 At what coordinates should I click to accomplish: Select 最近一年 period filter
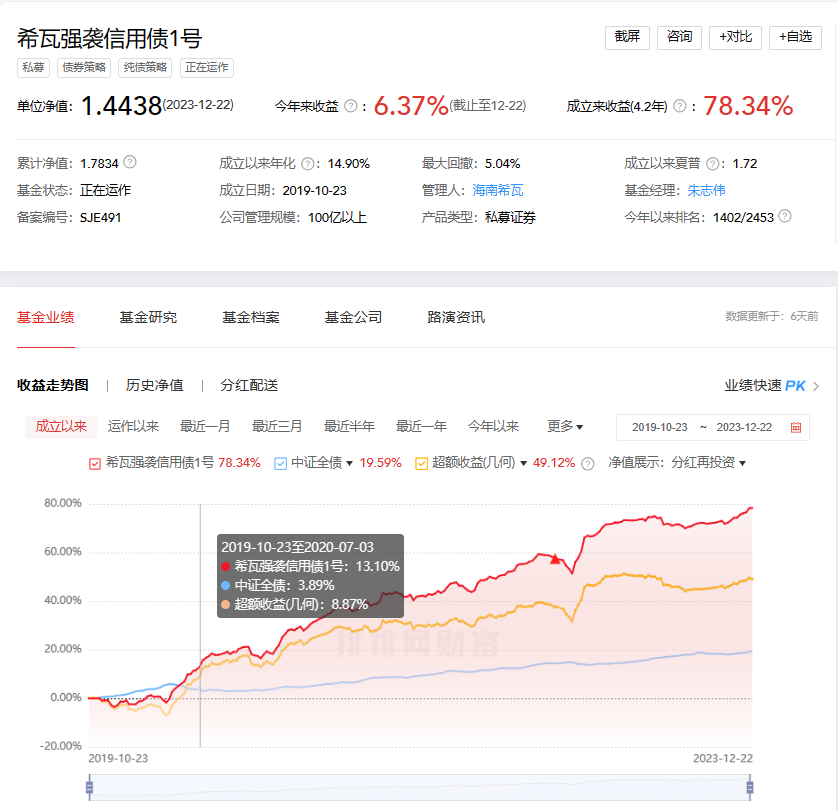[x=421, y=426]
